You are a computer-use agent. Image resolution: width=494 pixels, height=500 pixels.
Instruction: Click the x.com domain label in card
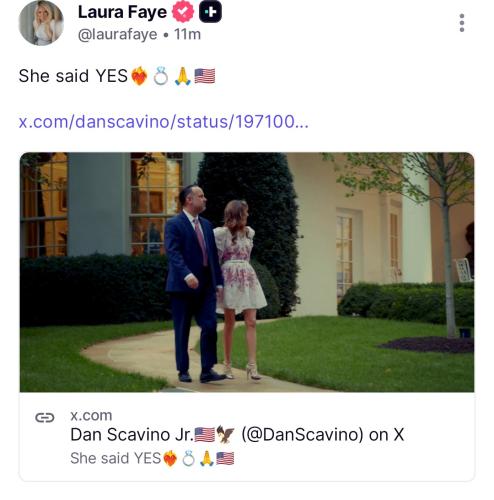pyautogui.click(x=91, y=416)
